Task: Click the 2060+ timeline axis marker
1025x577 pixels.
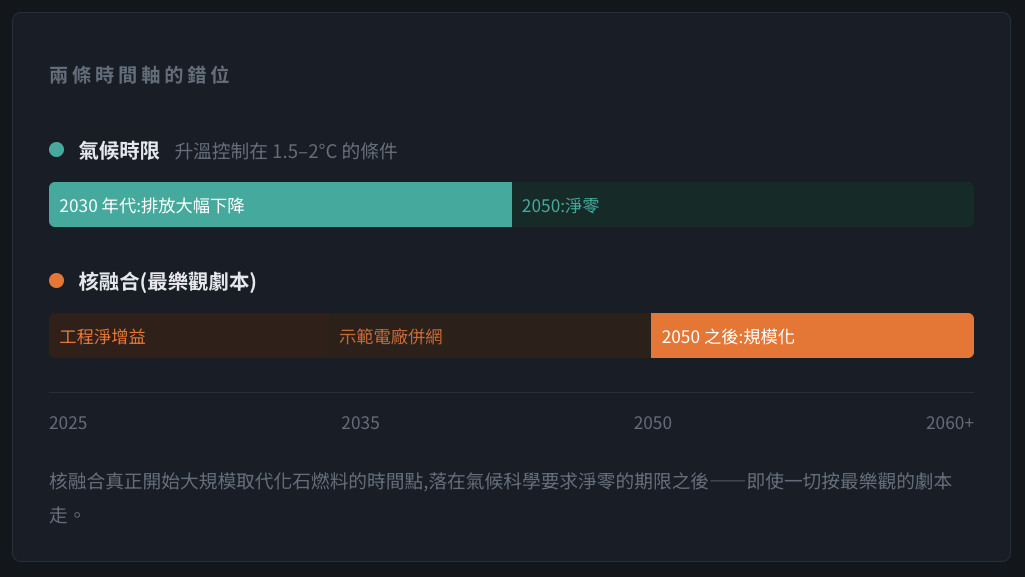Action: 950,423
